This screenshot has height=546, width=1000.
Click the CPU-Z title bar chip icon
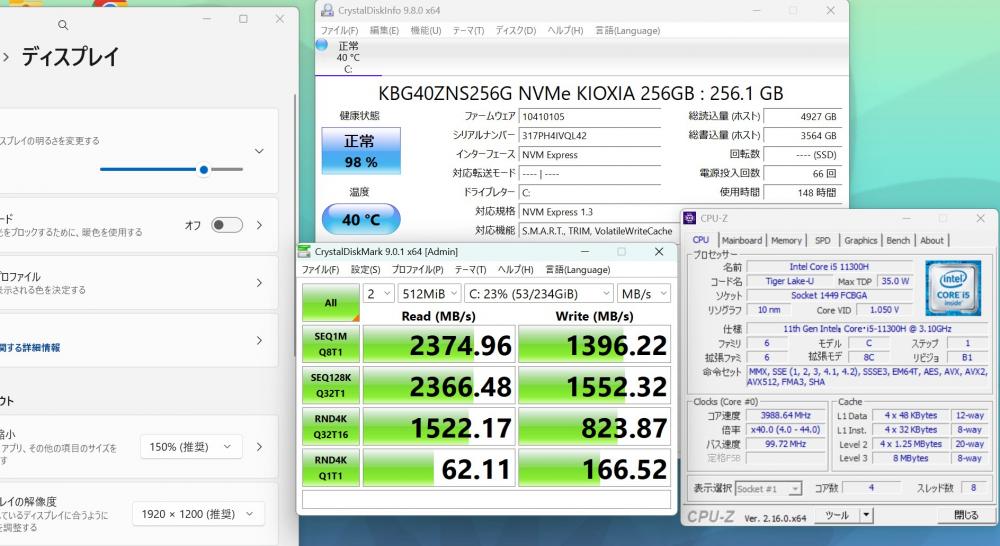[x=689, y=218]
